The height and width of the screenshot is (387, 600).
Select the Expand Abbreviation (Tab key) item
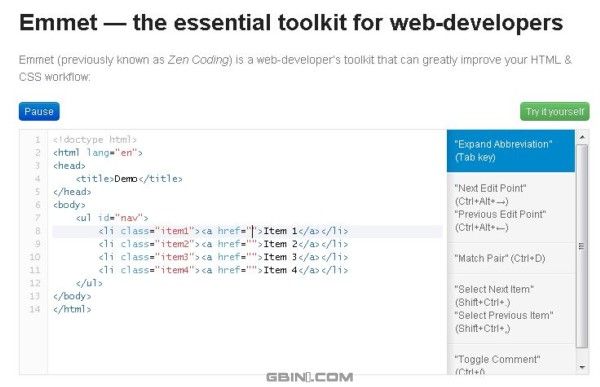click(x=510, y=151)
